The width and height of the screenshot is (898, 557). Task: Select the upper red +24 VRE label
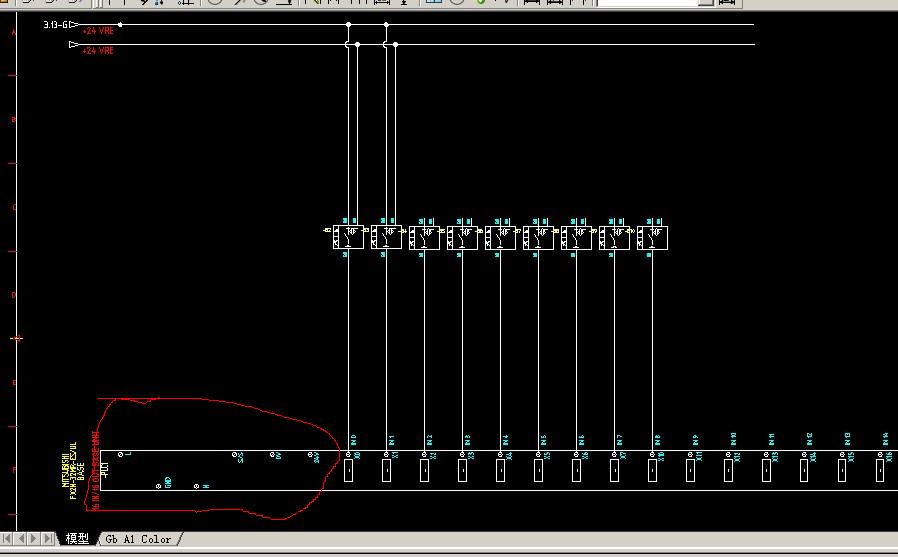98,31
